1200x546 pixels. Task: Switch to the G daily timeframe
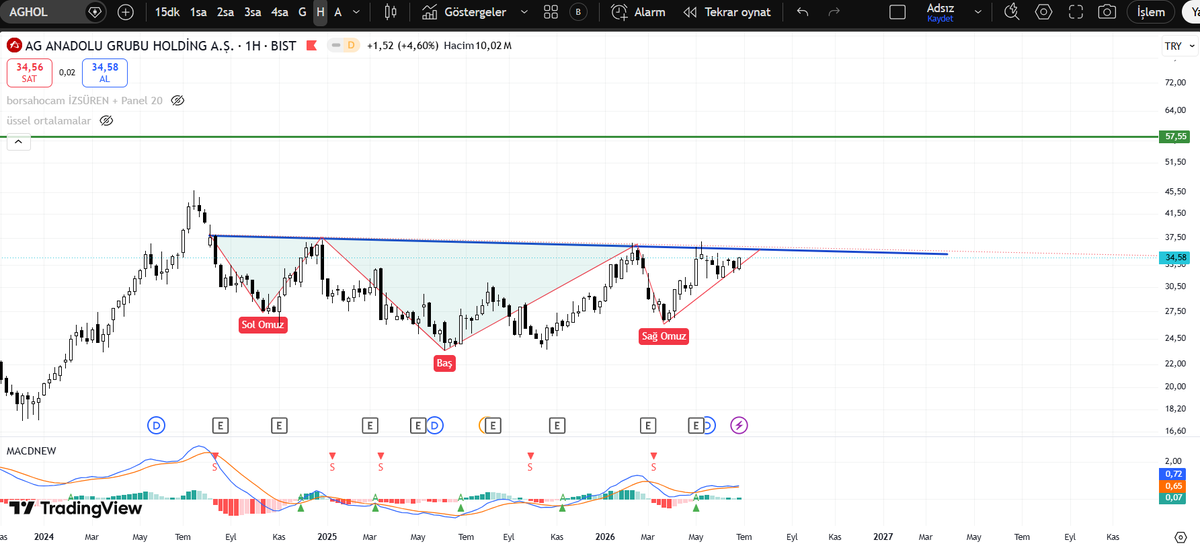pos(302,12)
